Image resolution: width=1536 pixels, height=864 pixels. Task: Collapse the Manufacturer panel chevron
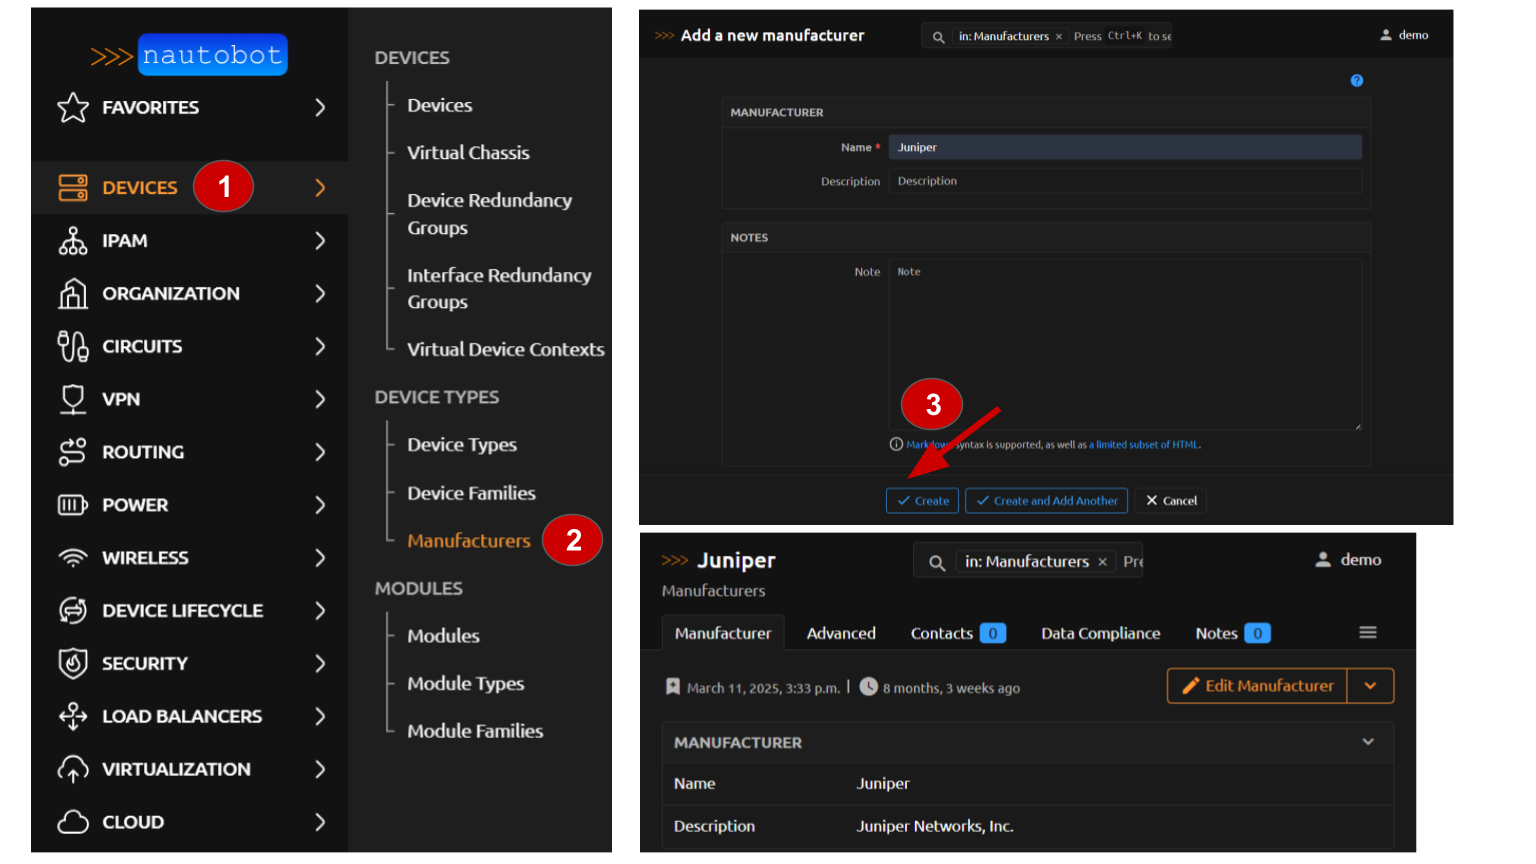[x=1368, y=742]
